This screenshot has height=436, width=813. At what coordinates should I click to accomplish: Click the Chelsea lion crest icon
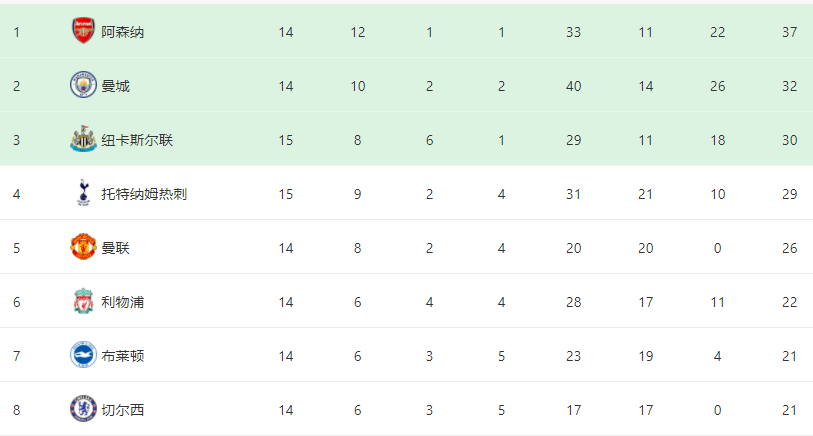pyautogui.click(x=83, y=409)
